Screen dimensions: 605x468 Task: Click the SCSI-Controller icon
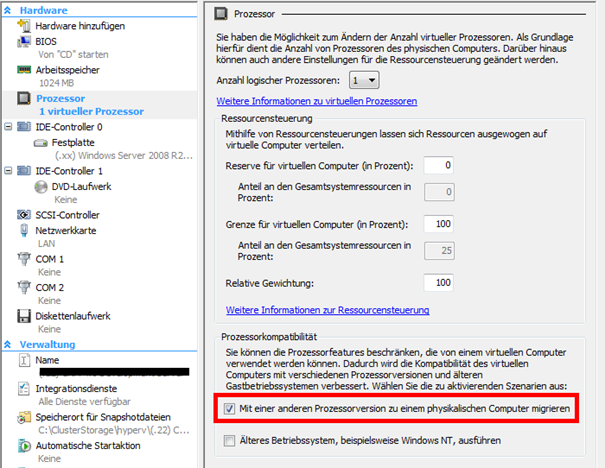pyautogui.click(x=24, y=215)
